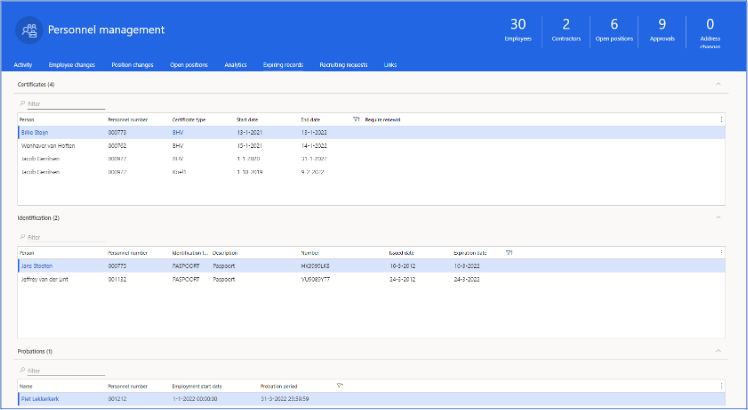Click the Require renewal column header

point(383,120)
